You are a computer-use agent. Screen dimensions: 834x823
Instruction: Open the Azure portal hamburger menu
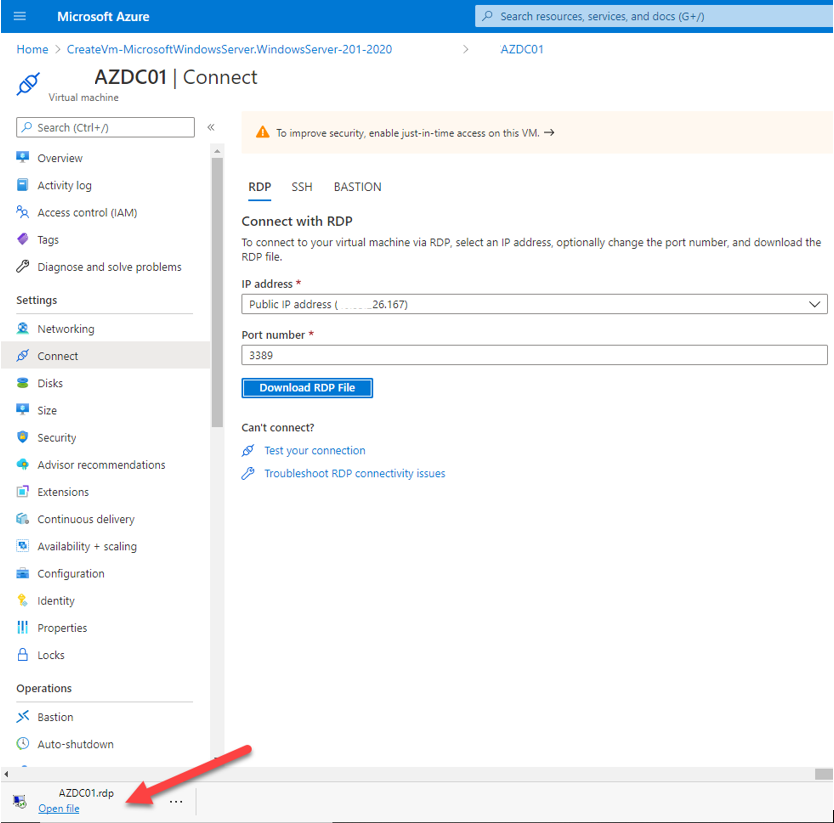20,16
